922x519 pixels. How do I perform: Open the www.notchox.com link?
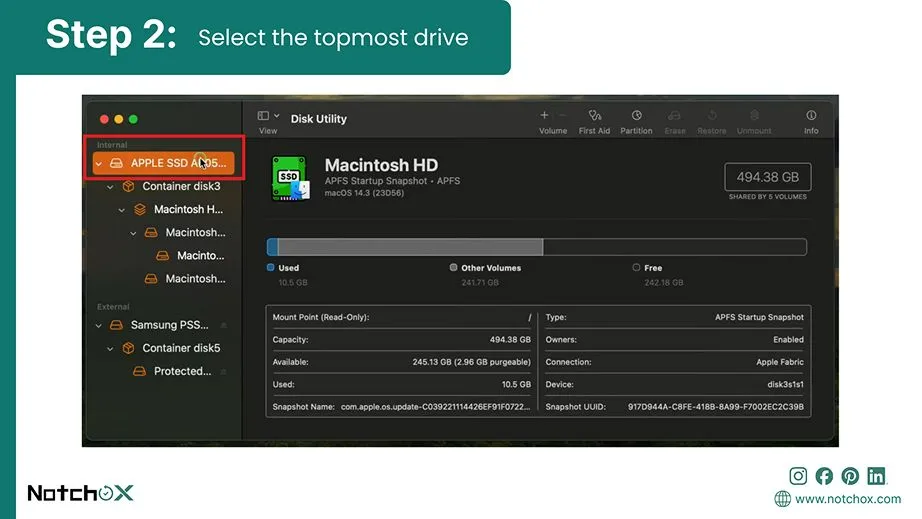(848, 499)
